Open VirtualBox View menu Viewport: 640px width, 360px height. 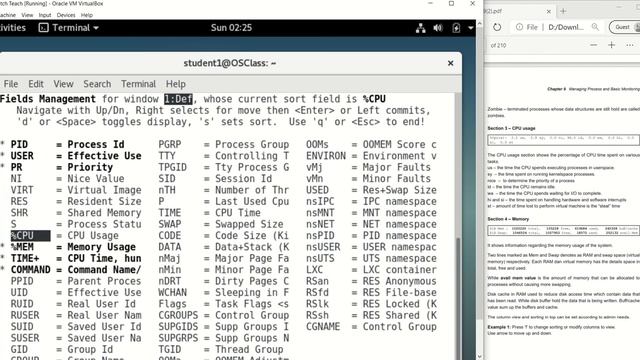[x=27, y=15]
